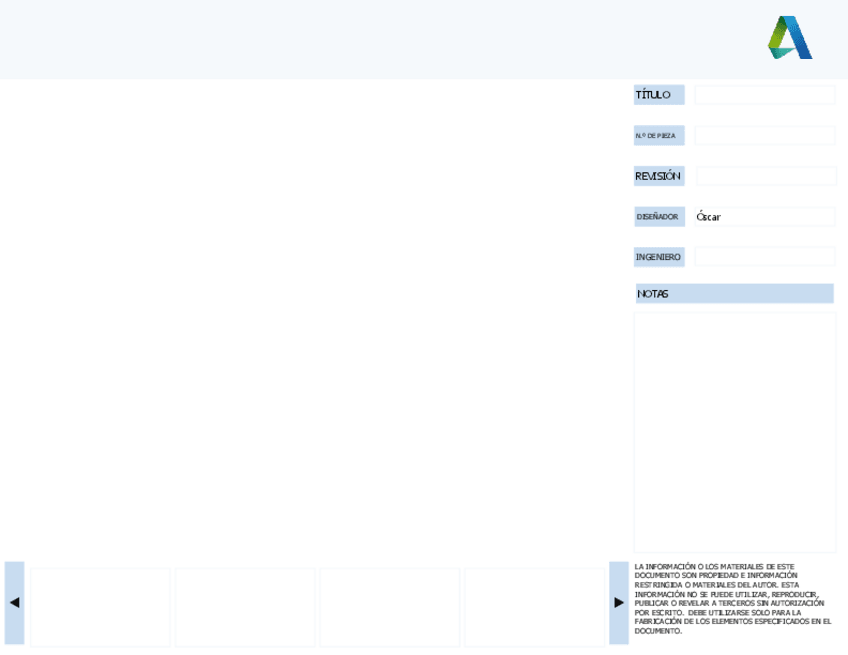
Task: Click the DISEÑADOR label
Action: 659,216
